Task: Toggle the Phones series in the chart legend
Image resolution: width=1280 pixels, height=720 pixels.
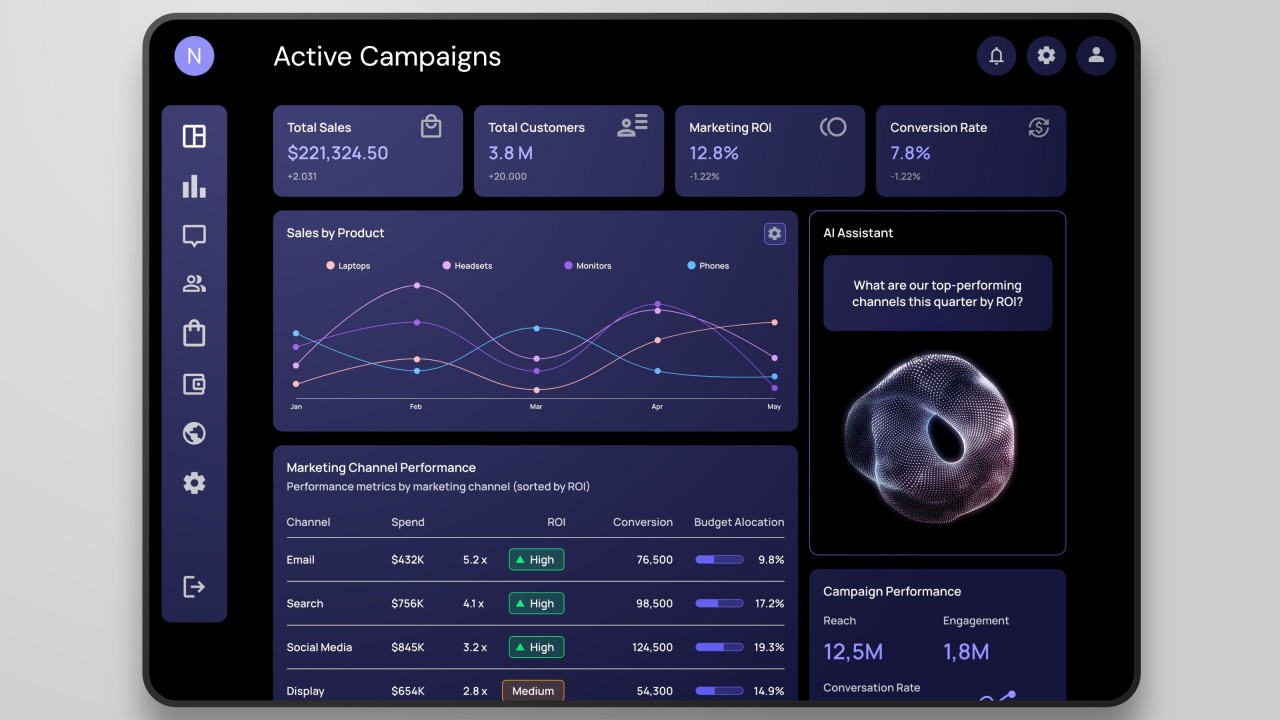Action: (x=707, y=265)
